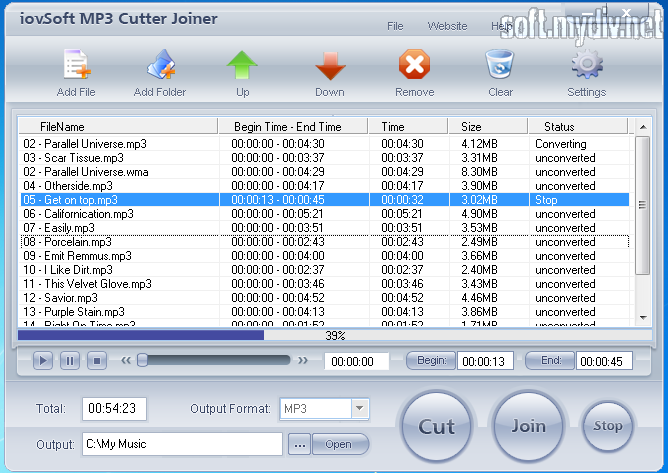Click the Add Folder icon
This screenshot has height=473, width=668.
click(x=161, y=65)
